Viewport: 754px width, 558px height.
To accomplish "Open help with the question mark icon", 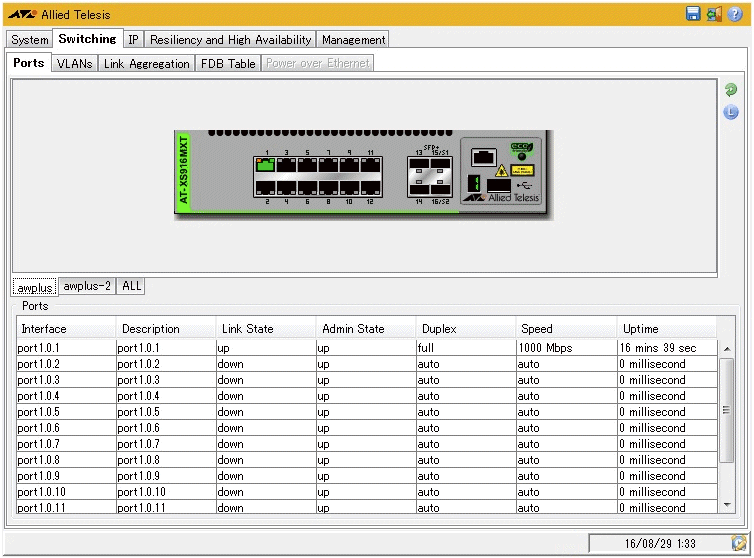I will (735, 14).
